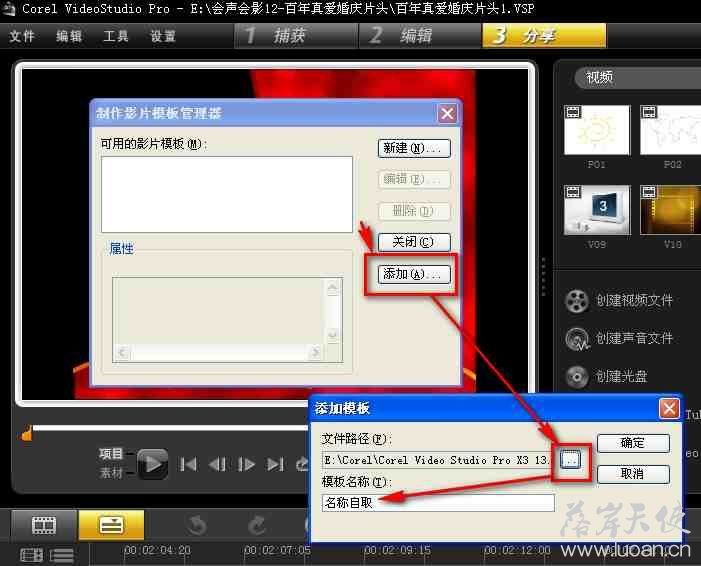The image size is (701, 566).
Task: Open the 文件 menu
Action: coord(21,36)
